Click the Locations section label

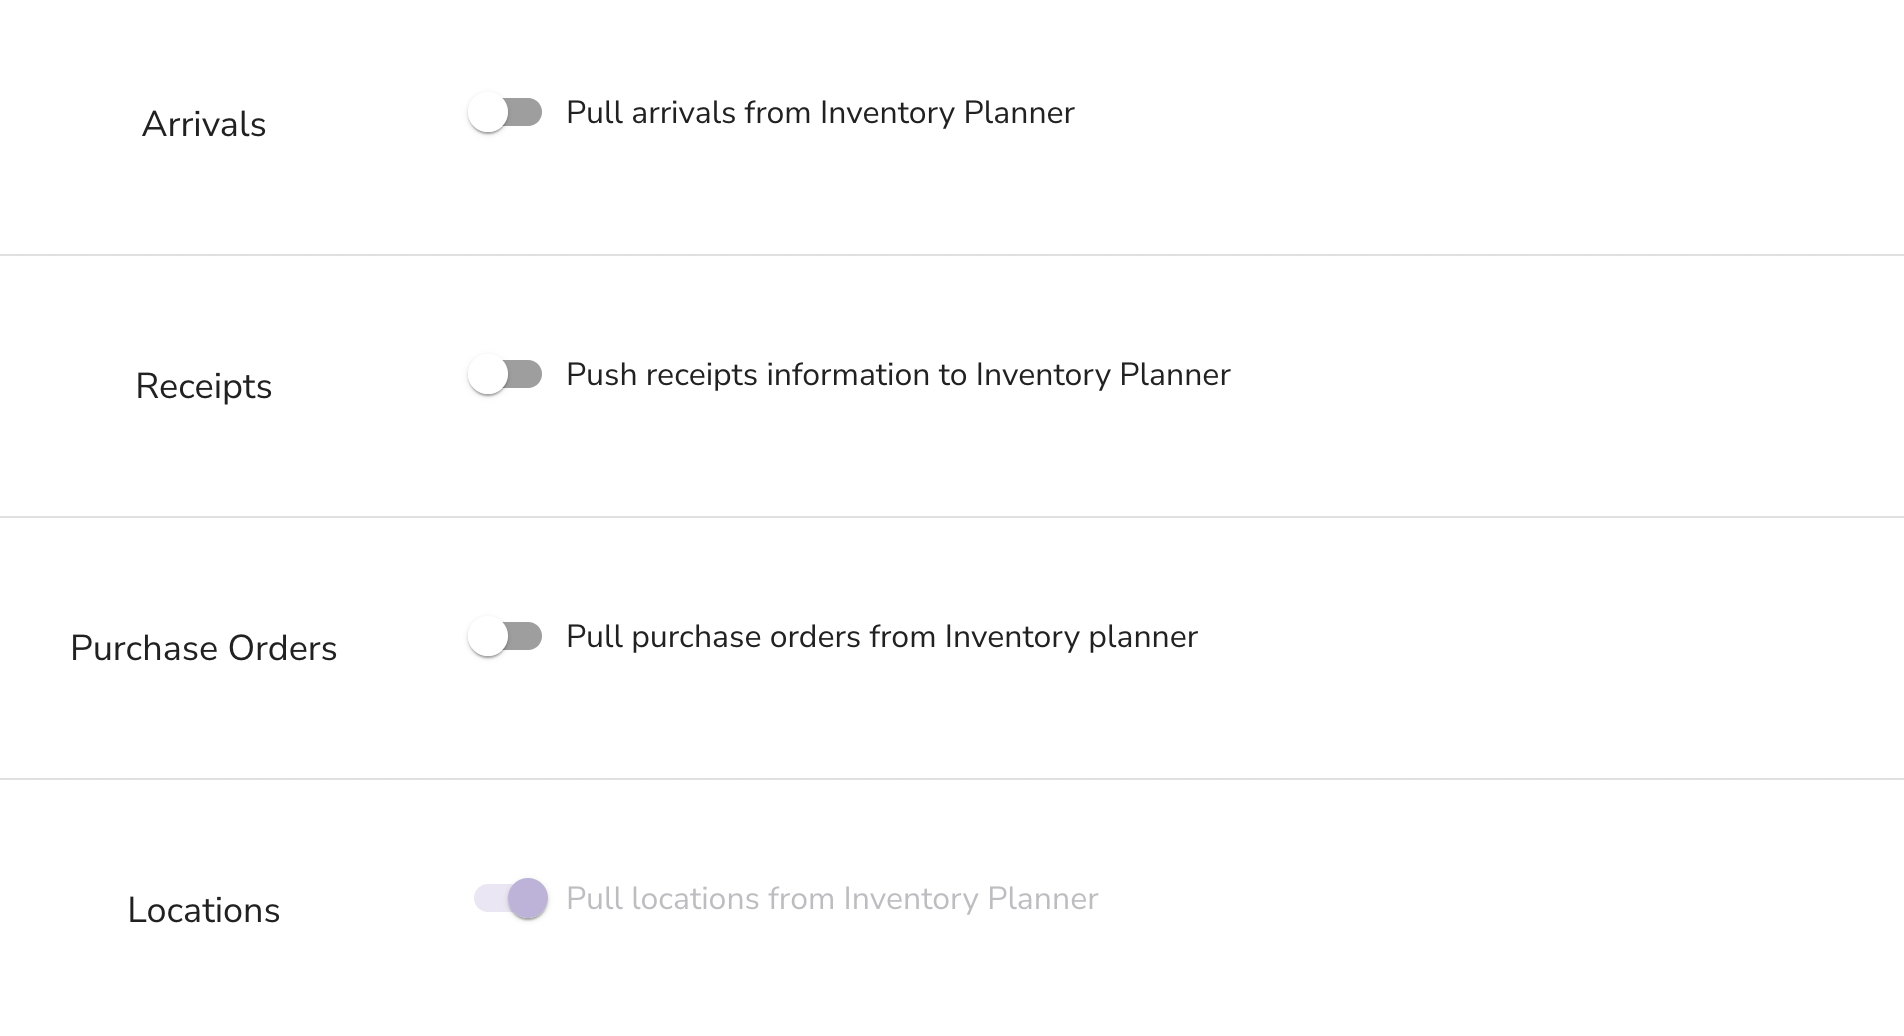pyautogui.click(x=204, y=910)
